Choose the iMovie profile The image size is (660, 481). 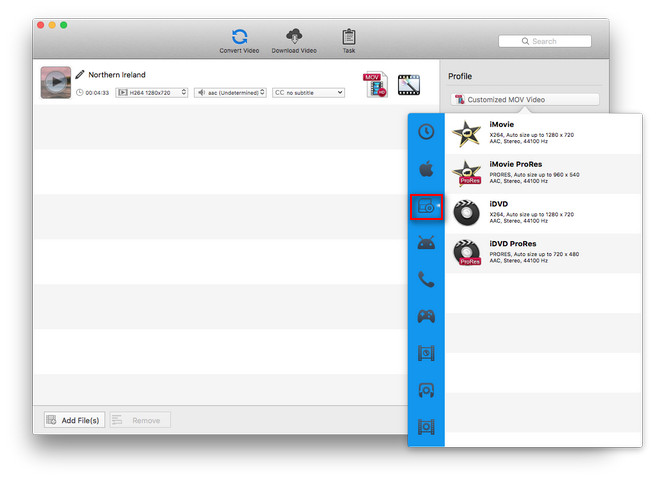coord(543,133)
